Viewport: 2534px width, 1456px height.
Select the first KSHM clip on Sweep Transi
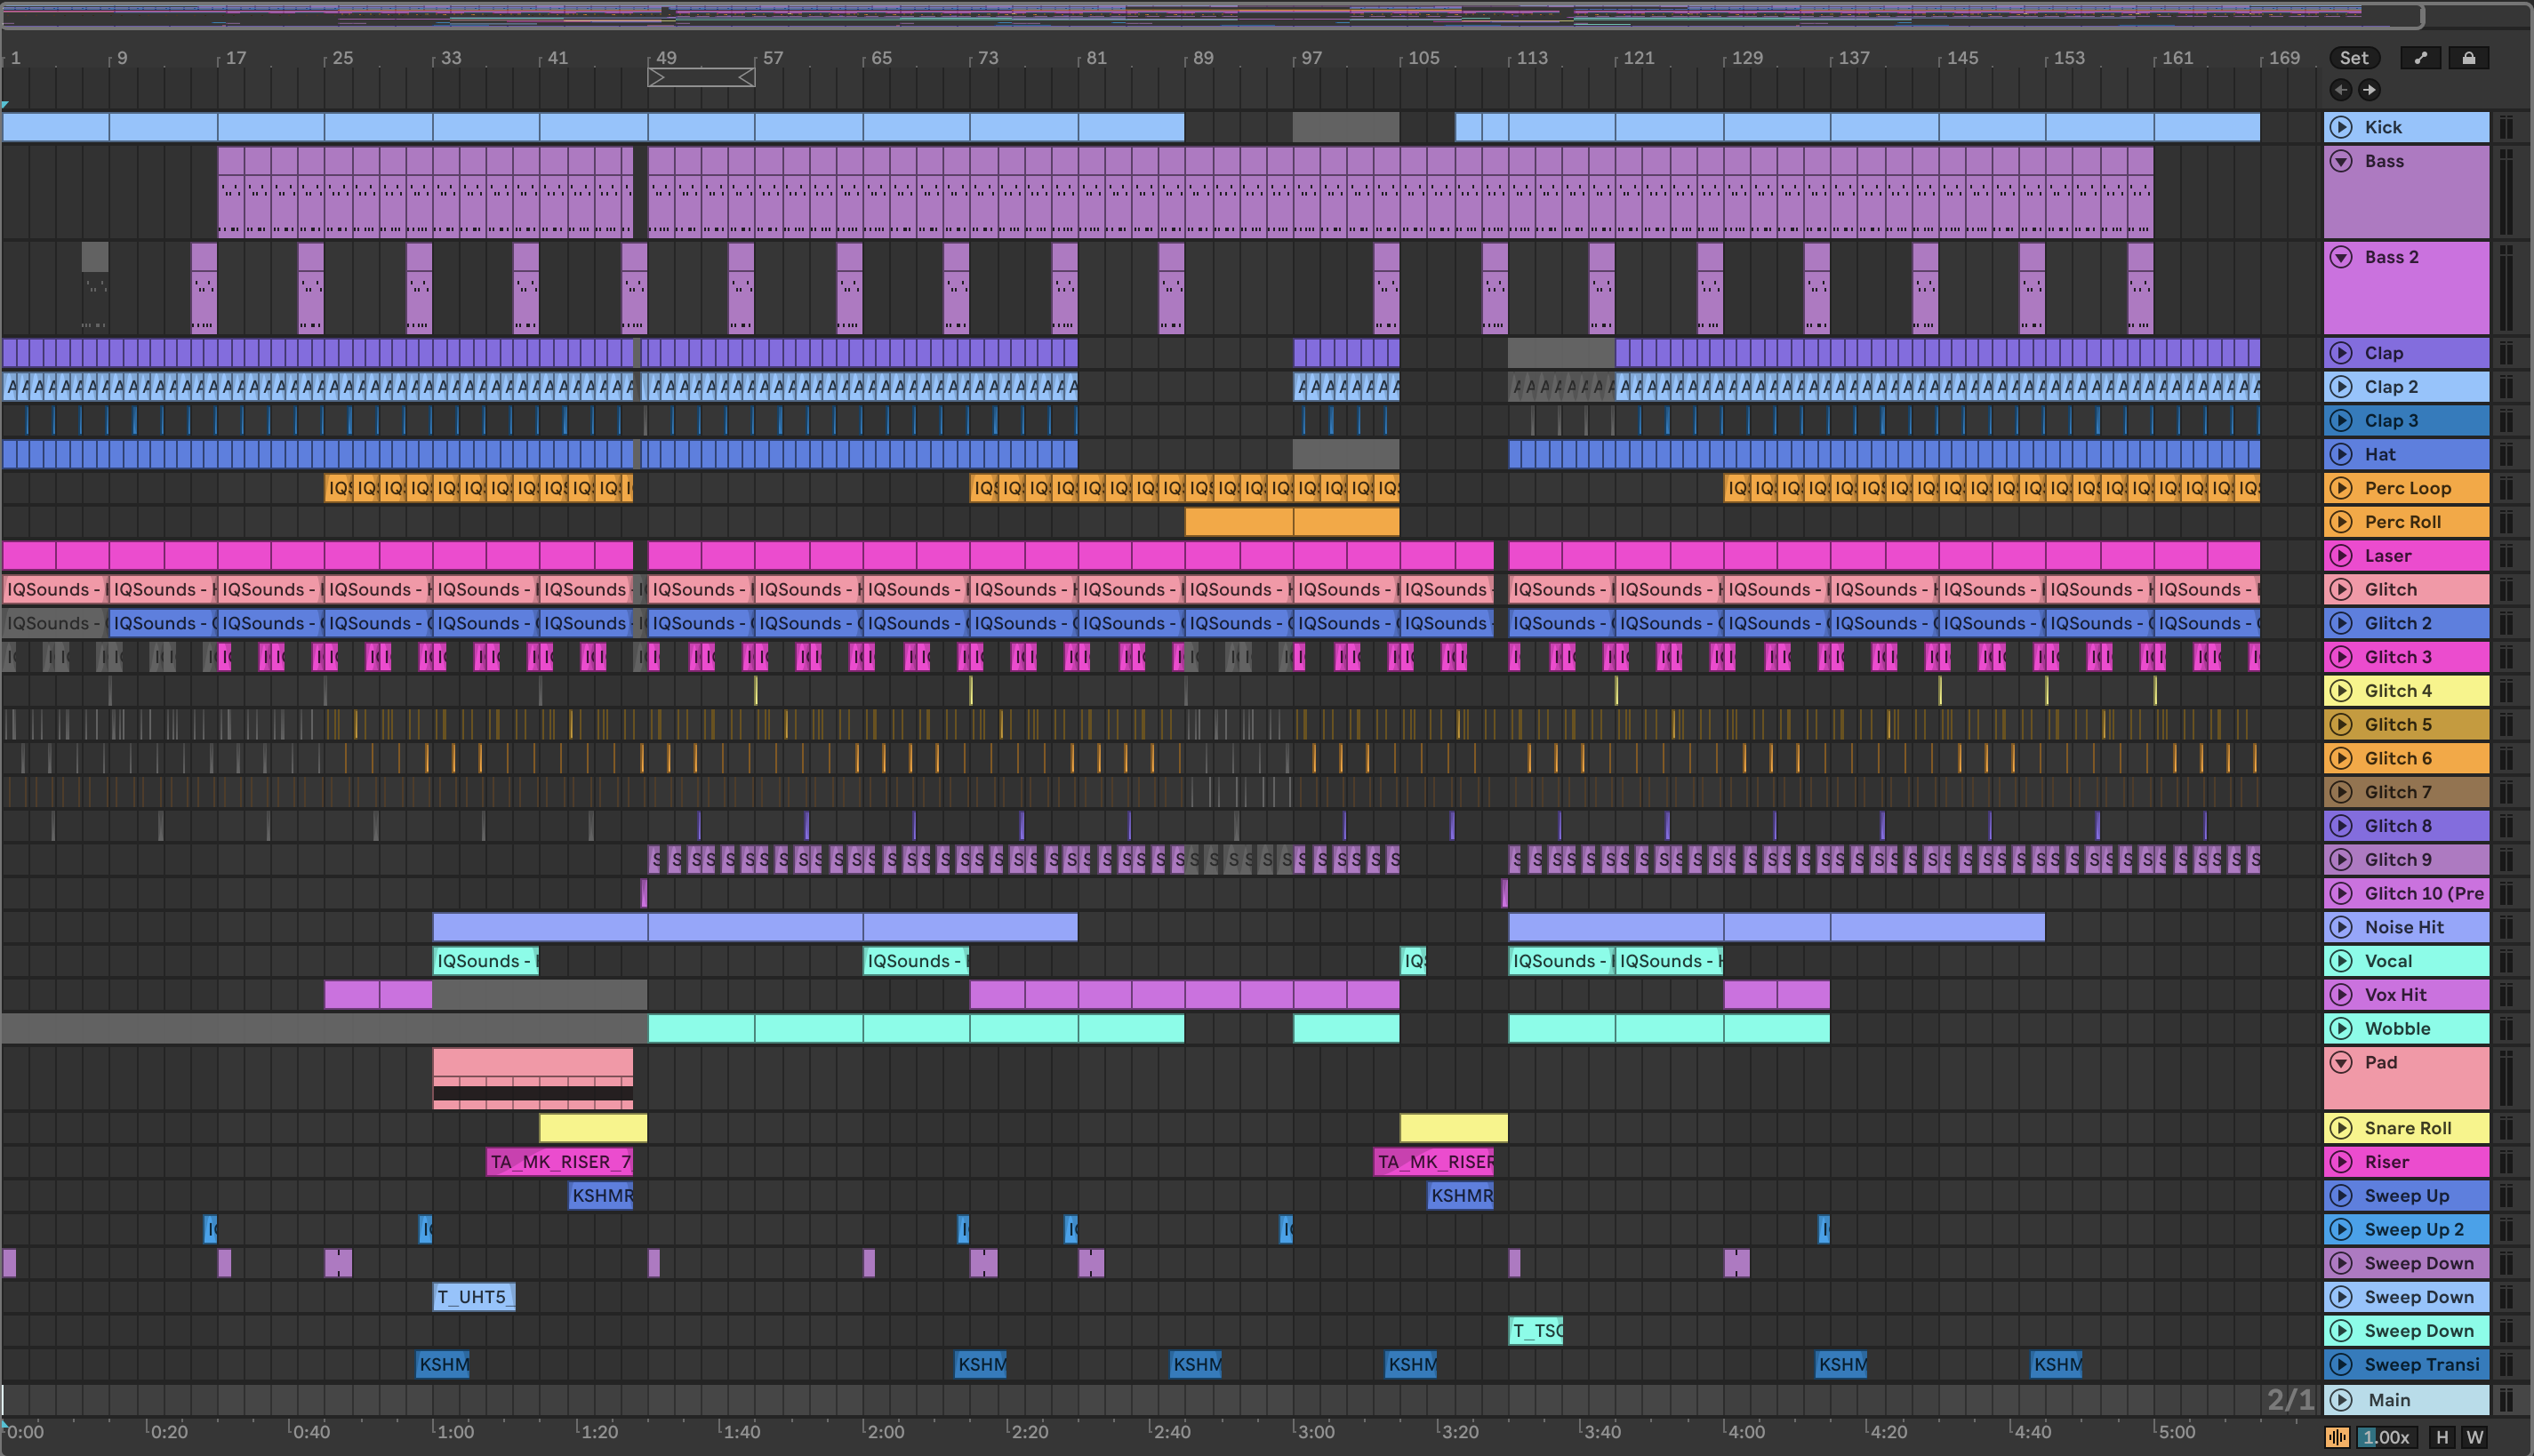(442, 1365)
